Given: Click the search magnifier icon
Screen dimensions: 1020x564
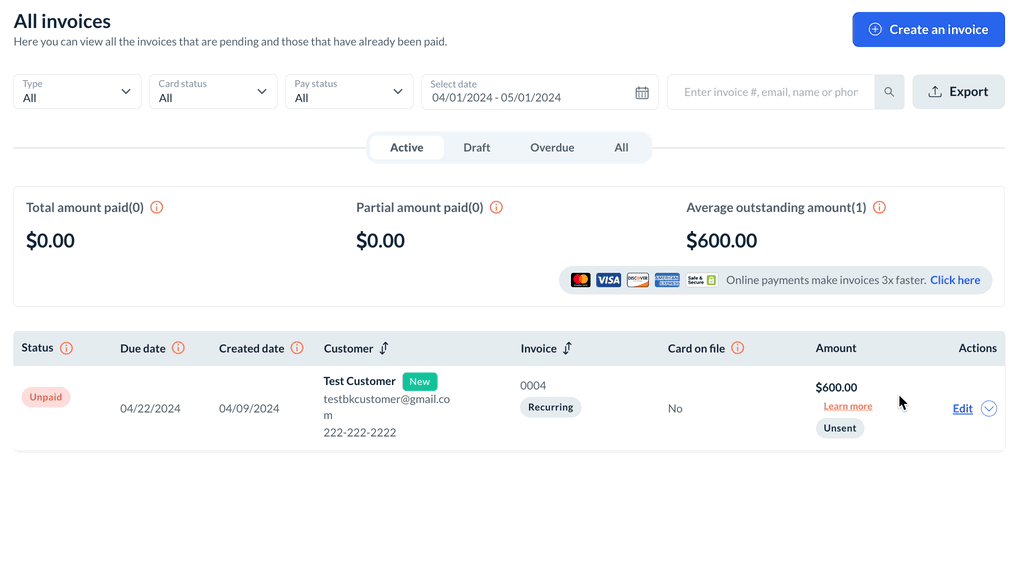Looking at the screenshot, I should coord(889,92).
